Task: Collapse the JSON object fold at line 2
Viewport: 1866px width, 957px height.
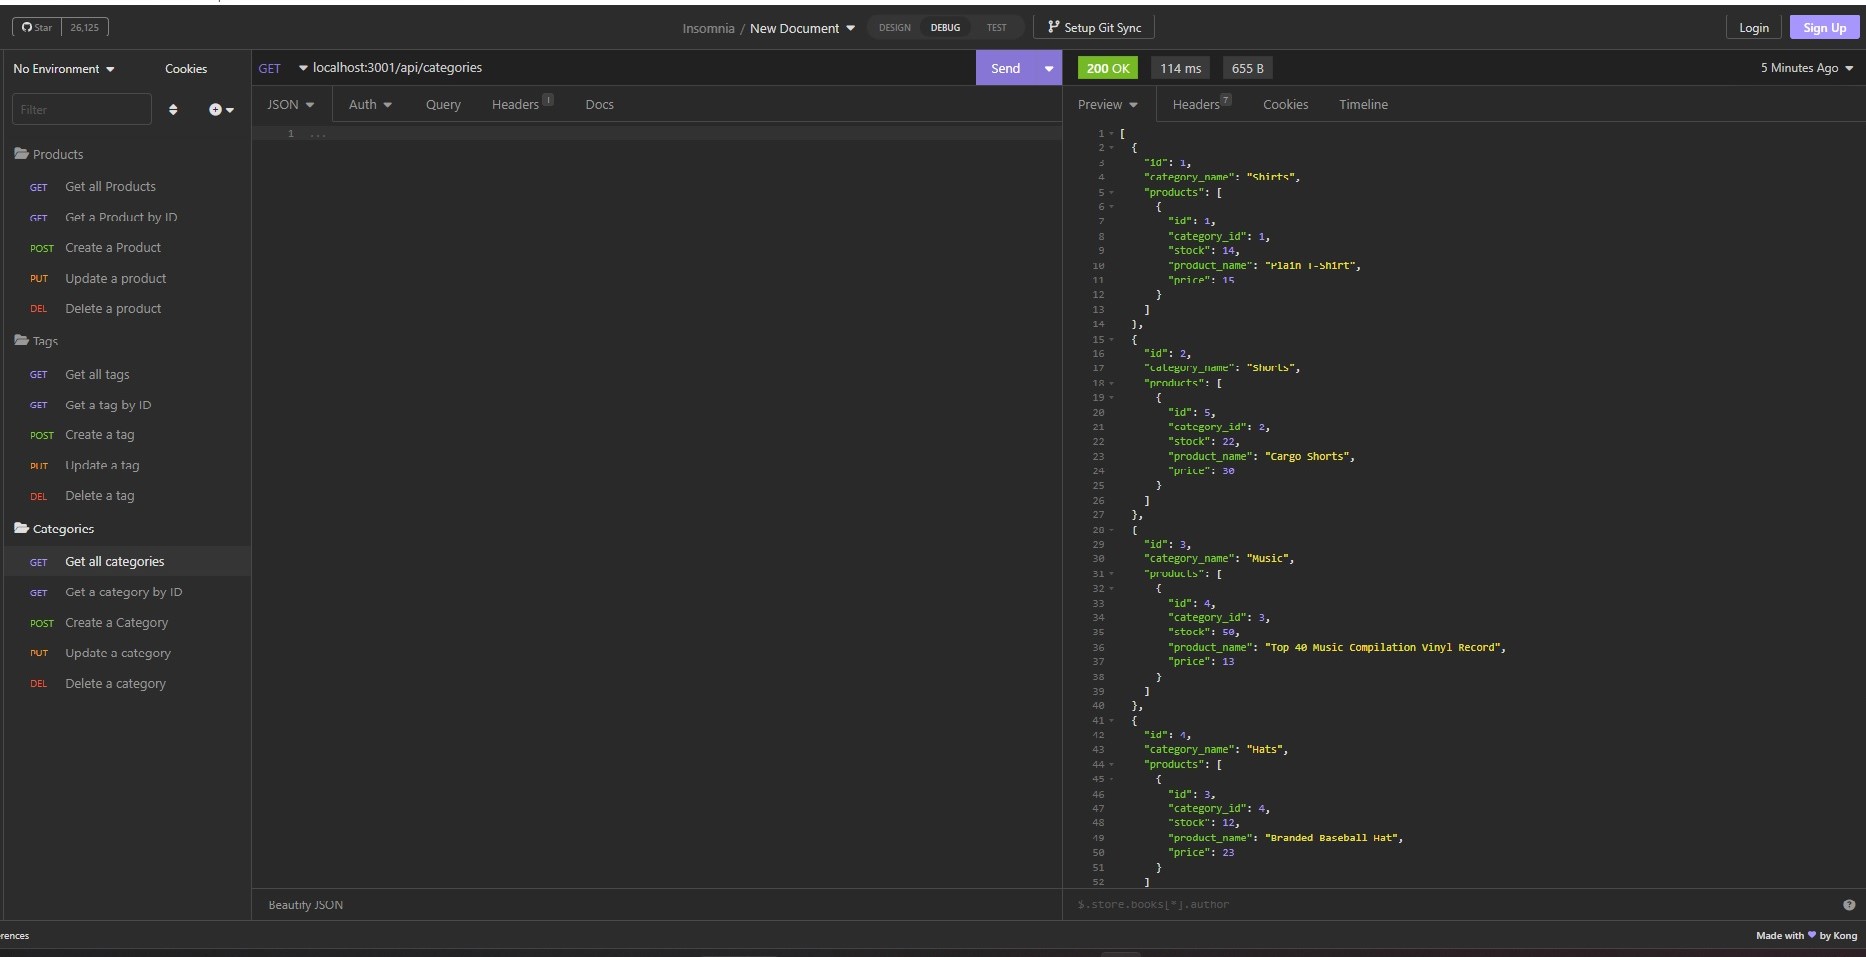Action: point(1112,147)
